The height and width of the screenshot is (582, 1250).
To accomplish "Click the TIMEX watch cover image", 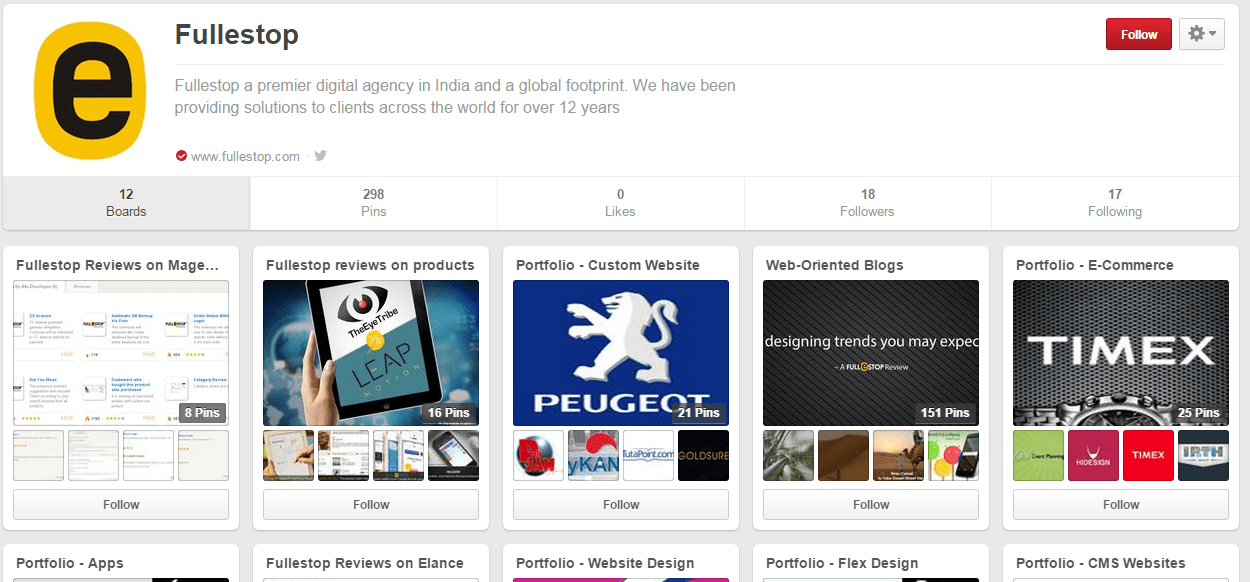I will tap(1121, 353).
